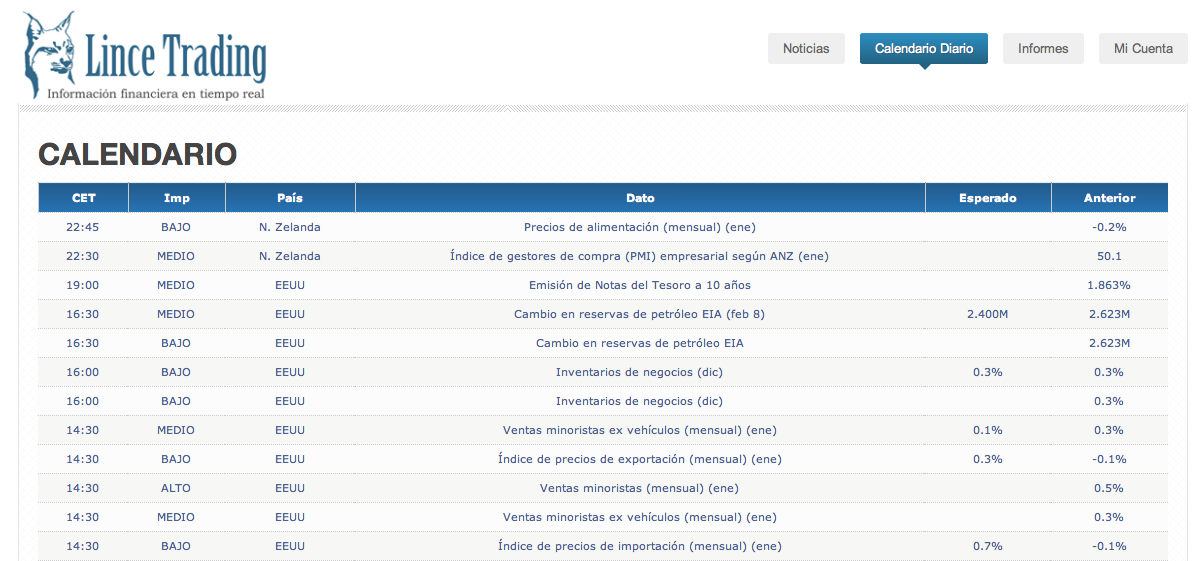This screenshot has height=561, width=1198.
Task: Click the Anterior column header
Action: [x=1109, y=198]
